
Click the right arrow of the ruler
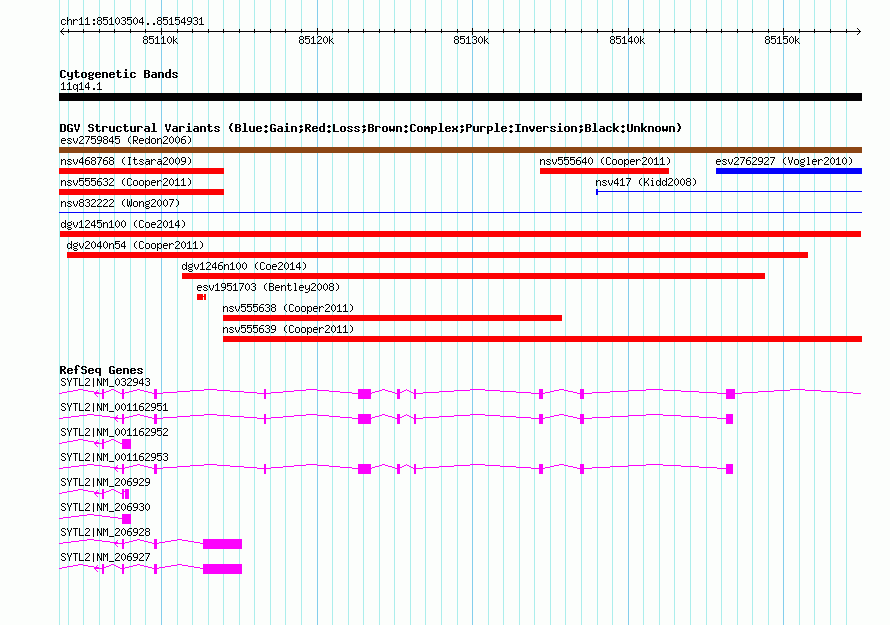point(858,31)
